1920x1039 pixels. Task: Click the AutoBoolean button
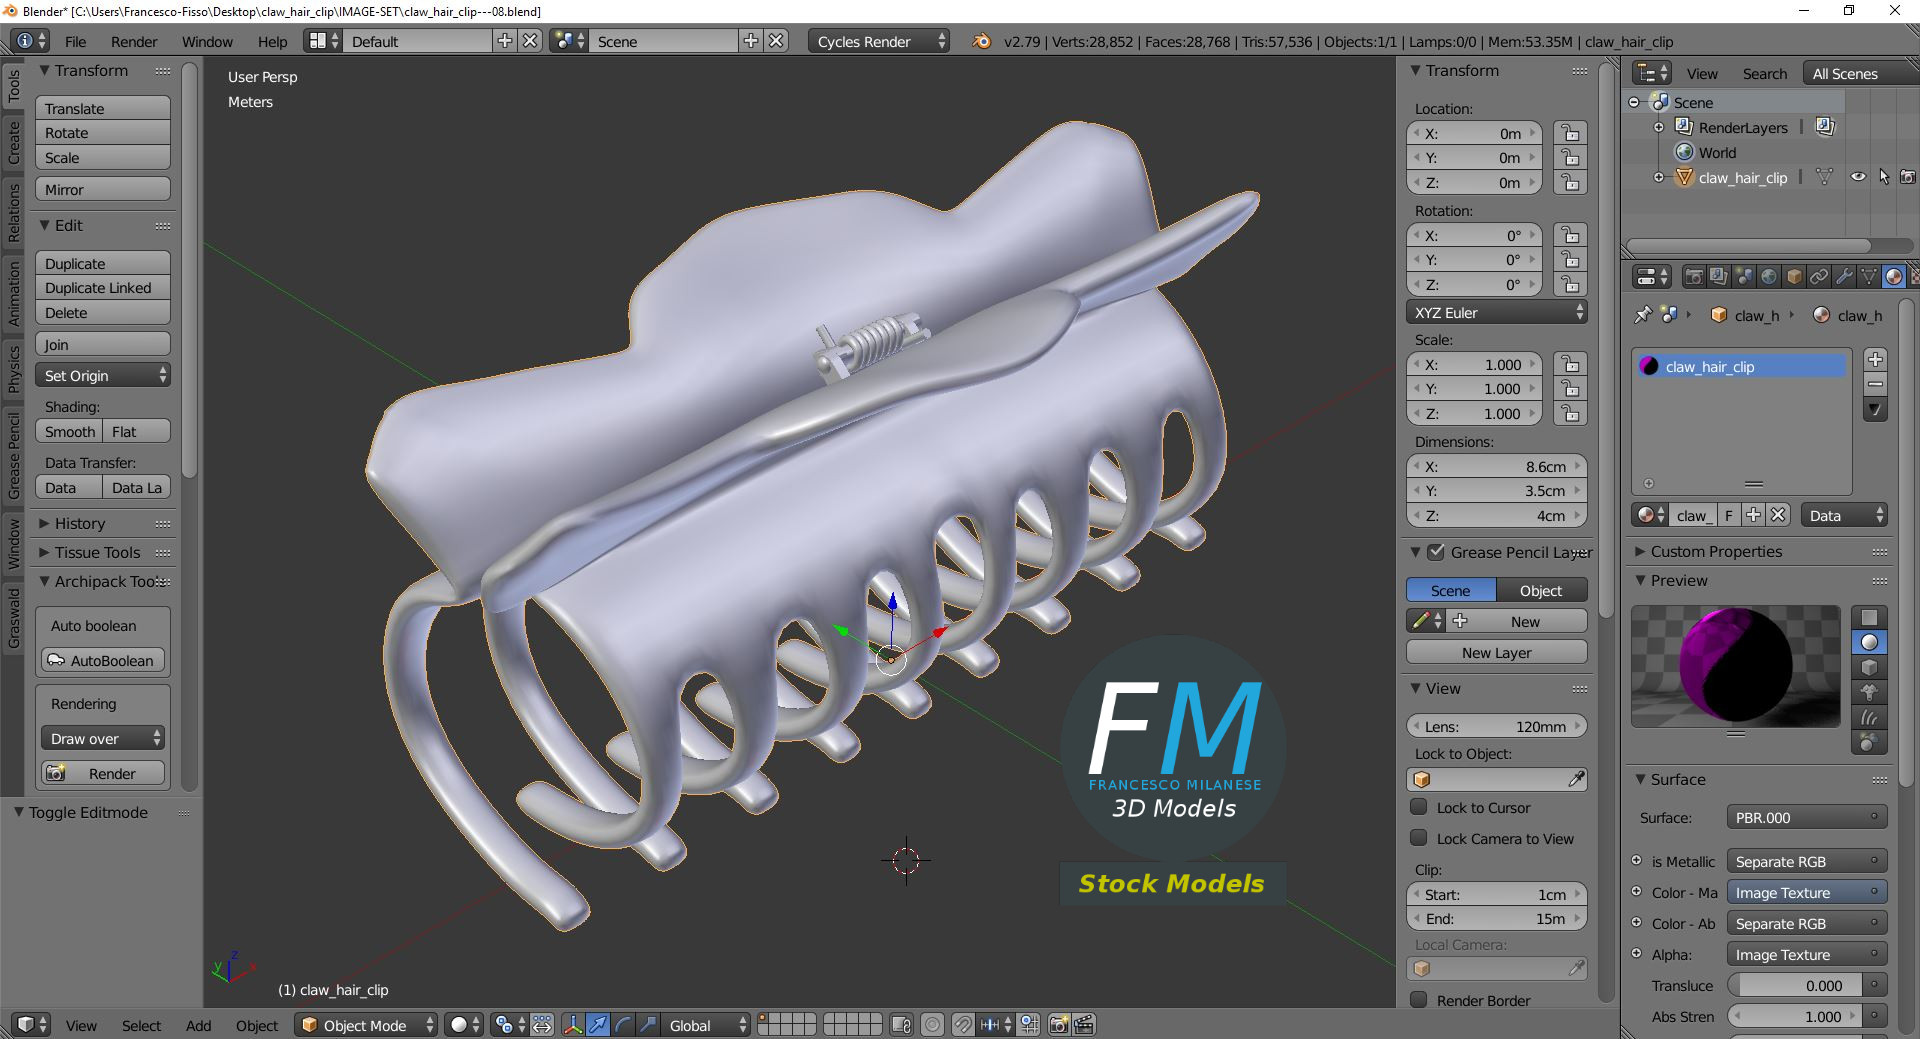click(103, 661)
